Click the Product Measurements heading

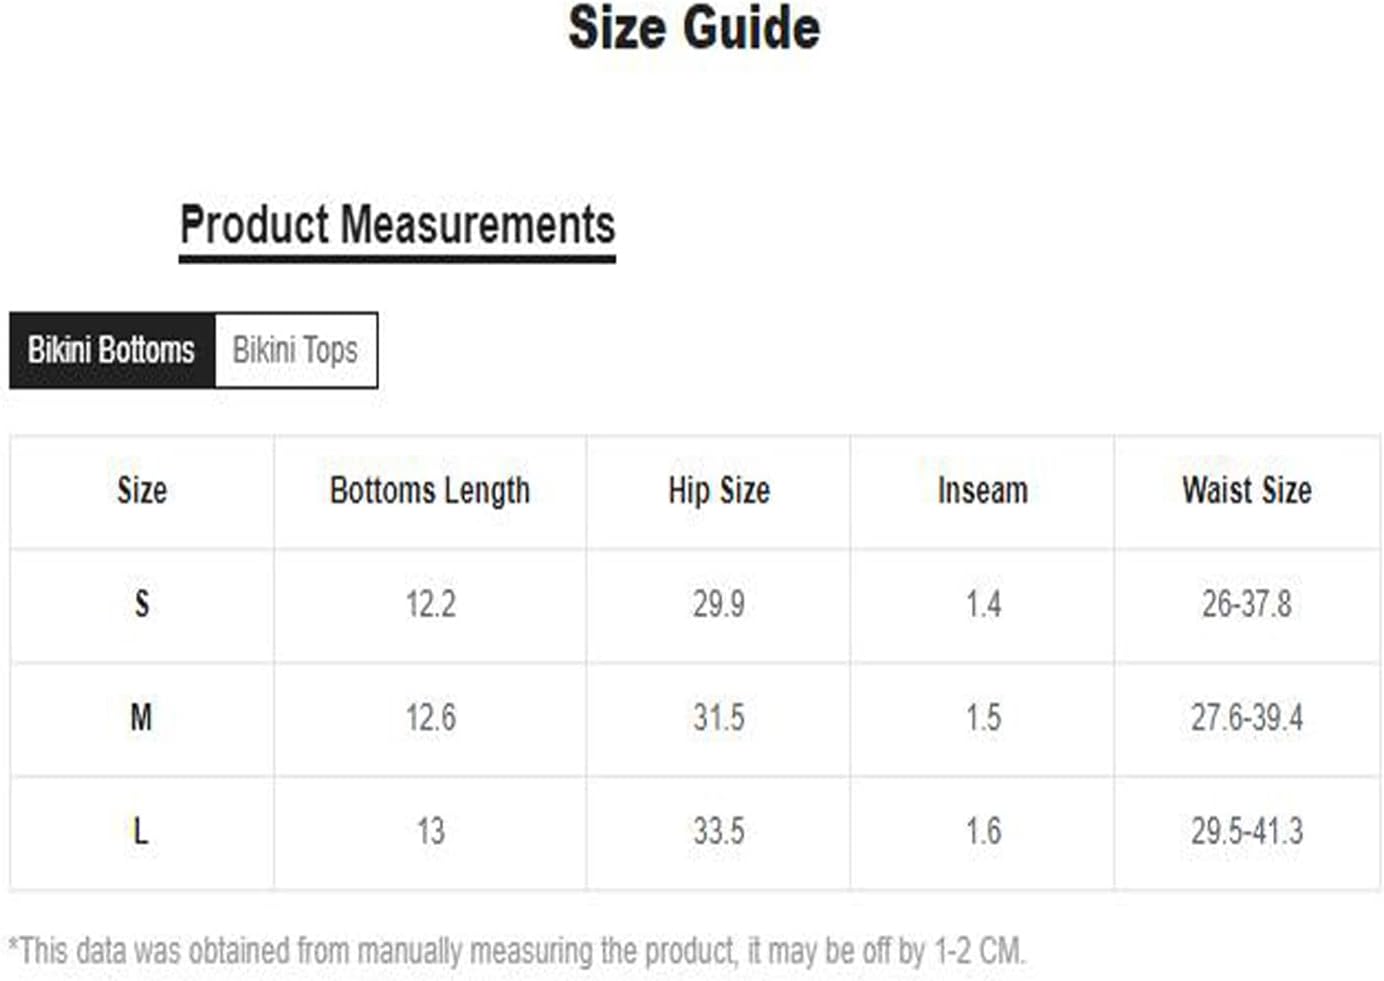pyautogui.click(x=397, y=224)
